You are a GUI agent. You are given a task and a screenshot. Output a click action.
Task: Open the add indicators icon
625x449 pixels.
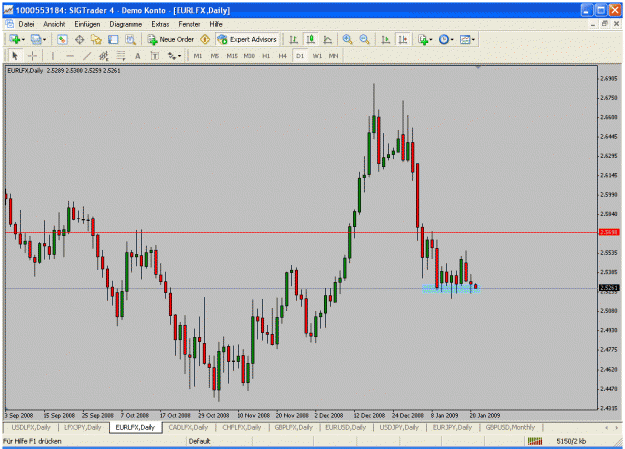tap(423, 39)
